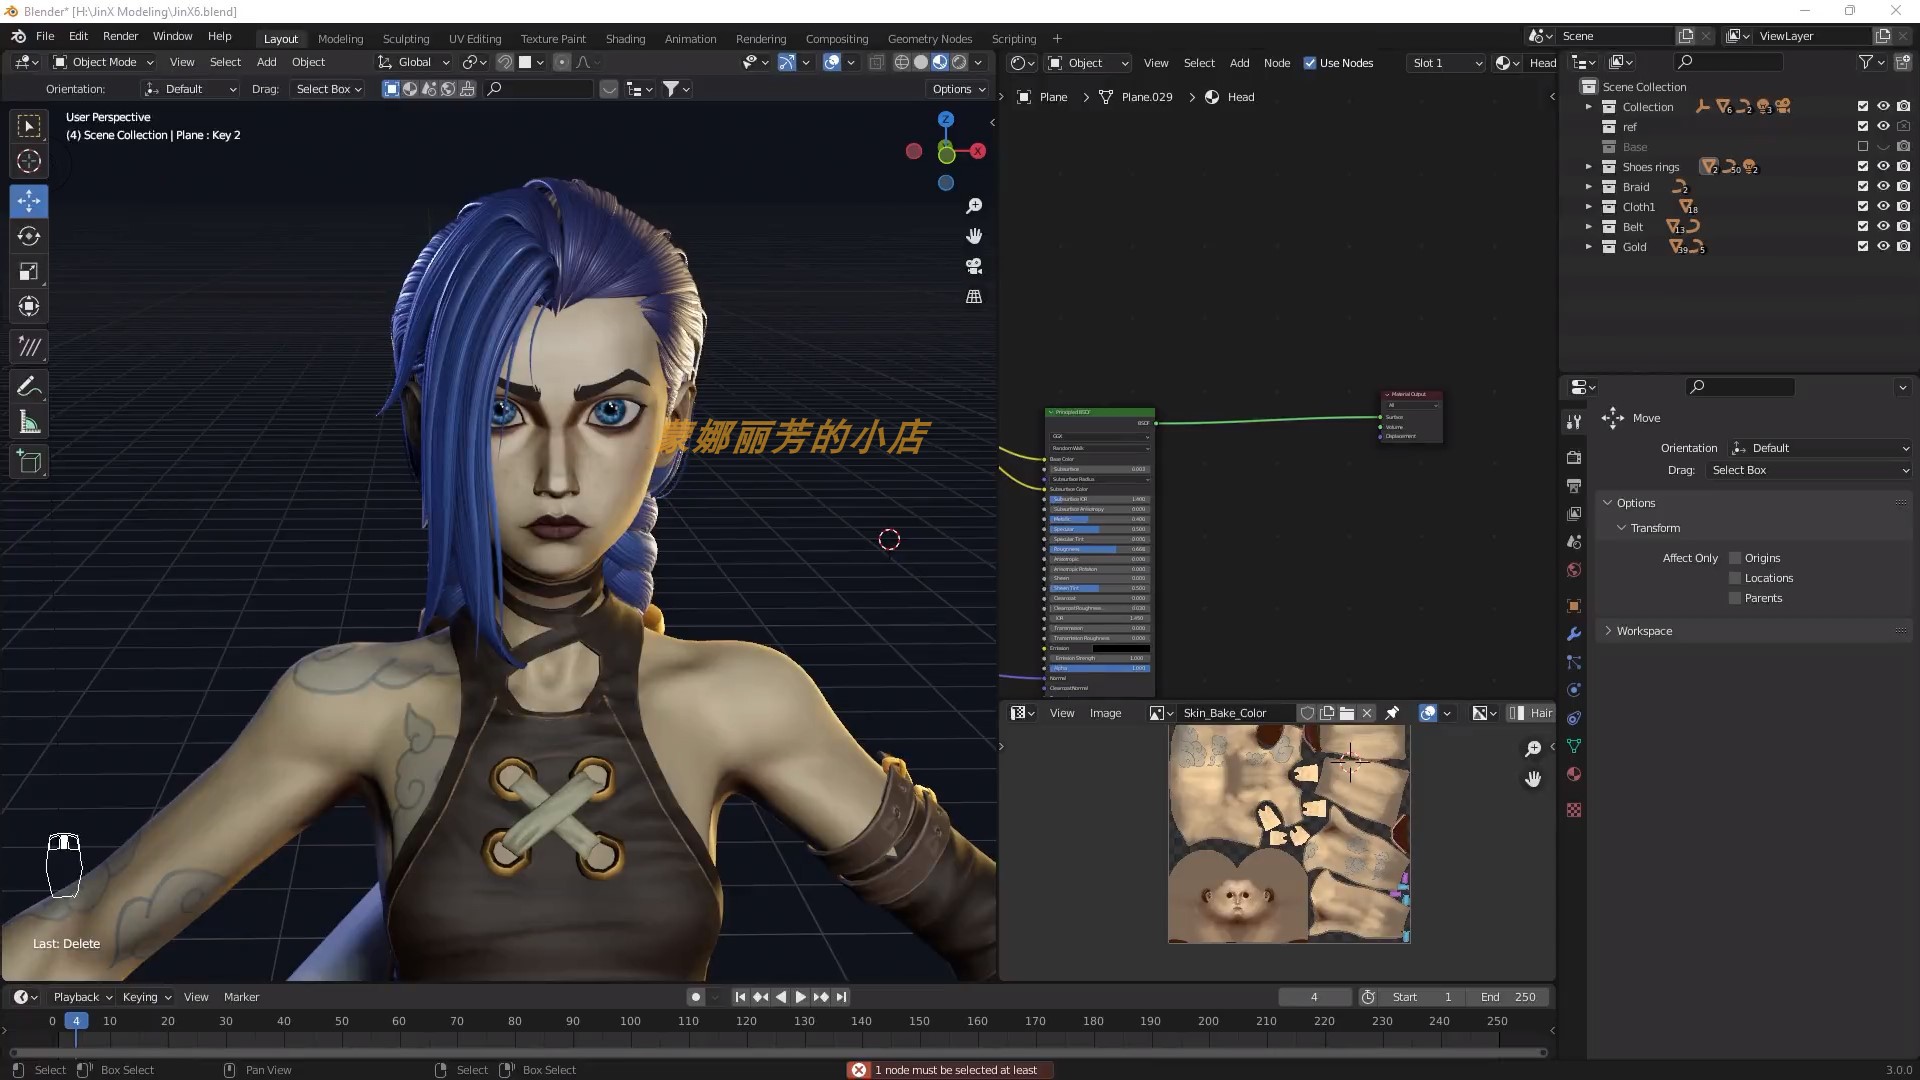Open the viewport Options dropdown
The image size is (1920, 1080).
click(958, 89)
